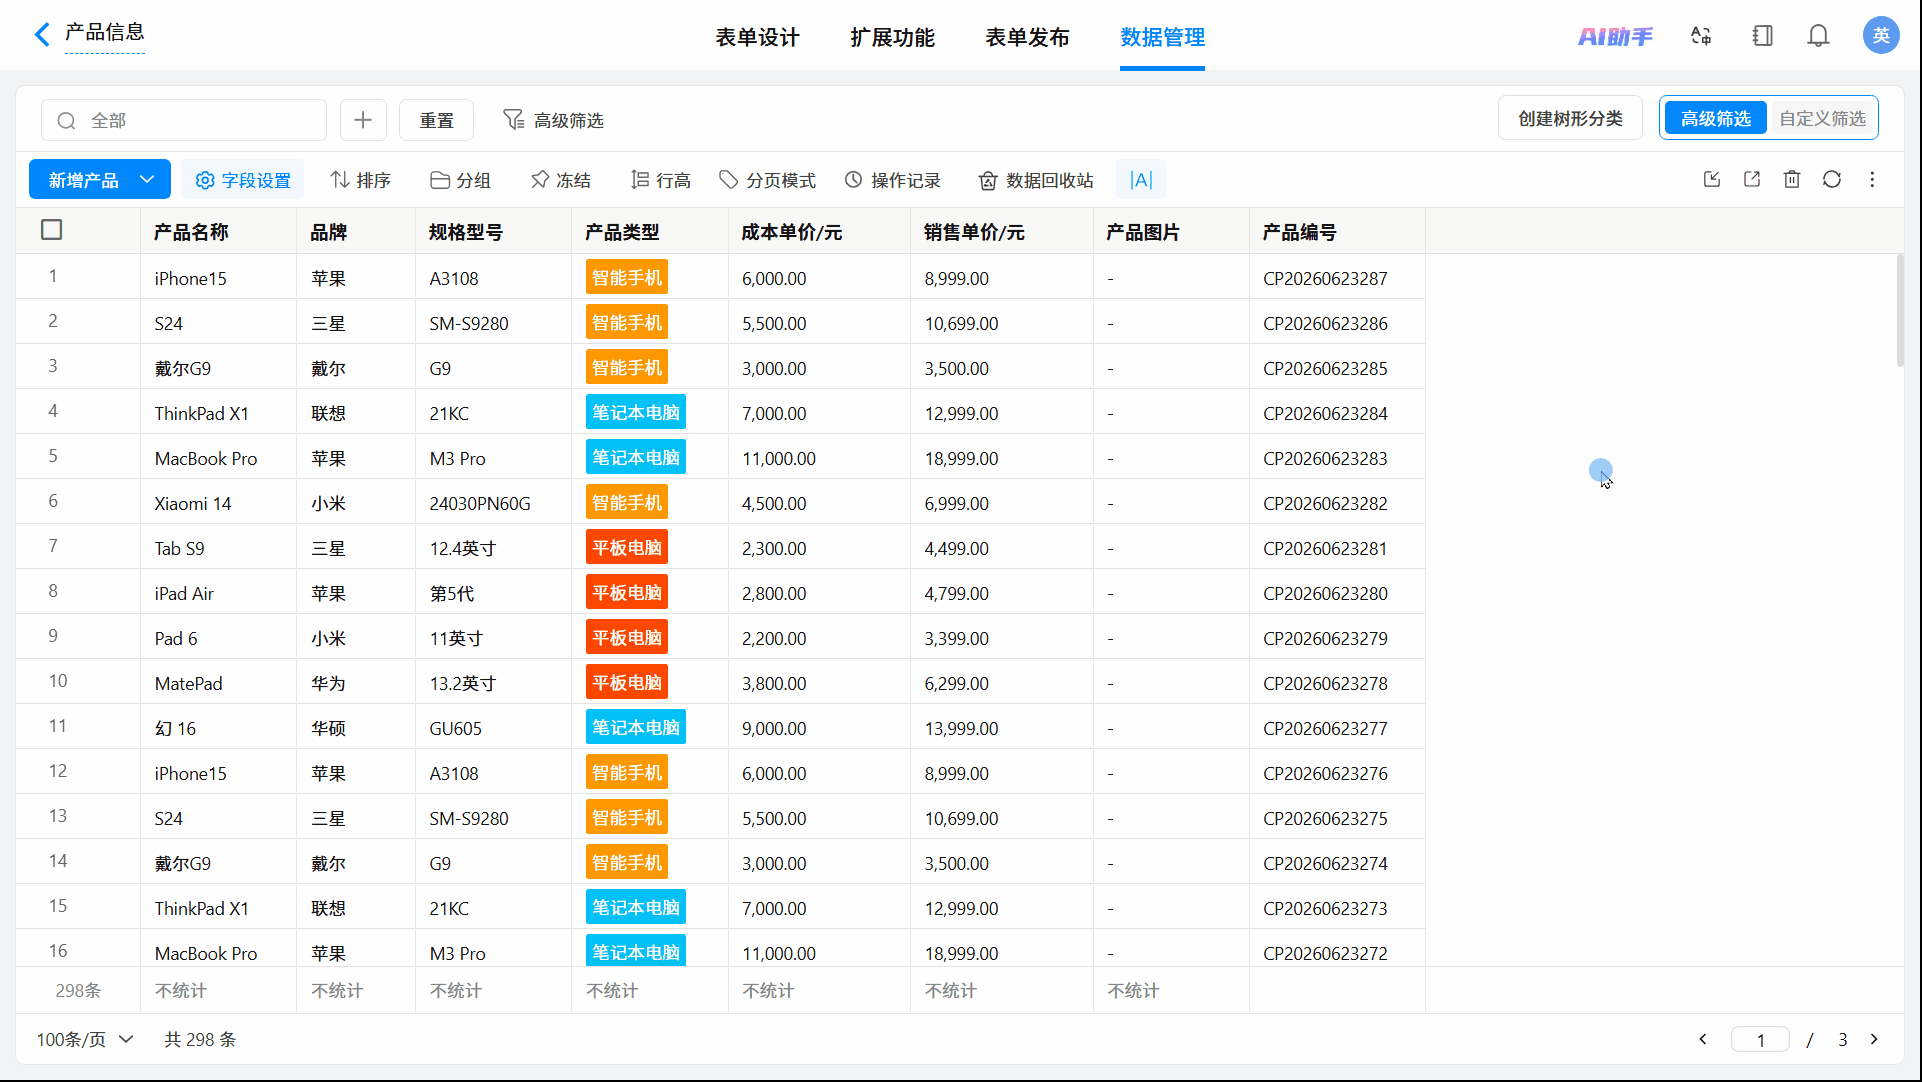Image resolution: width=1922 pixels, height=1082 pixels.
Task: Click the 新增产品 button
Action: point(82,180)
